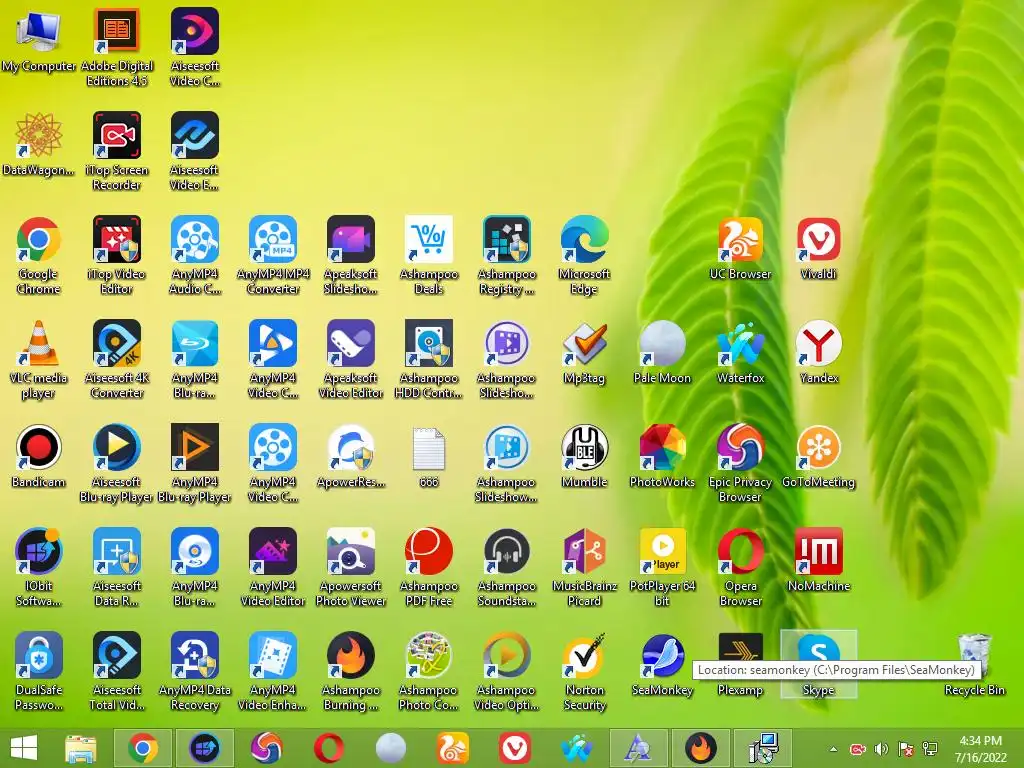Select the DualSafe Password icon
Screen dimensions: 1024x768
tap(39, 671)
